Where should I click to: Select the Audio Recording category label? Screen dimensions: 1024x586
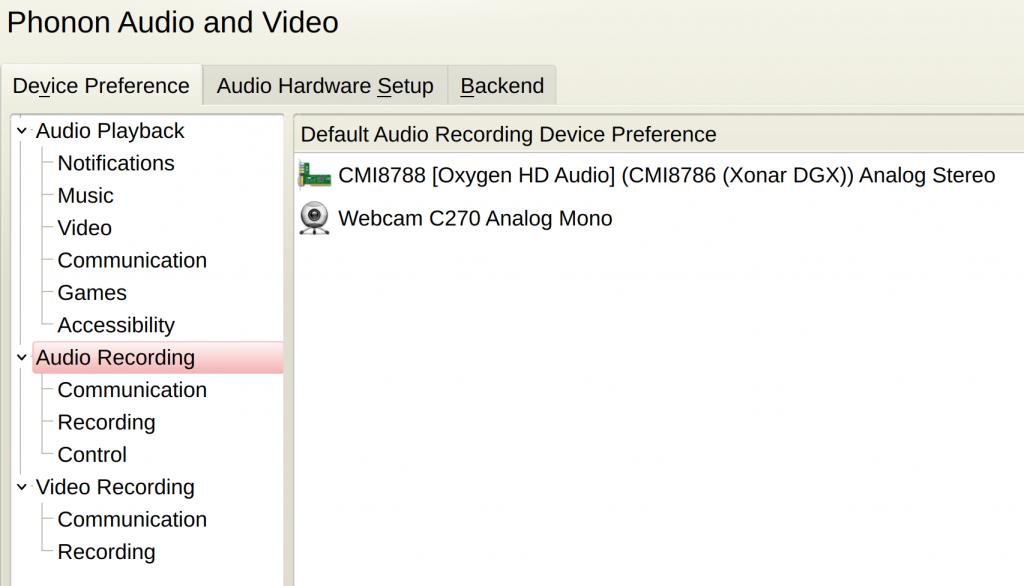116,358
